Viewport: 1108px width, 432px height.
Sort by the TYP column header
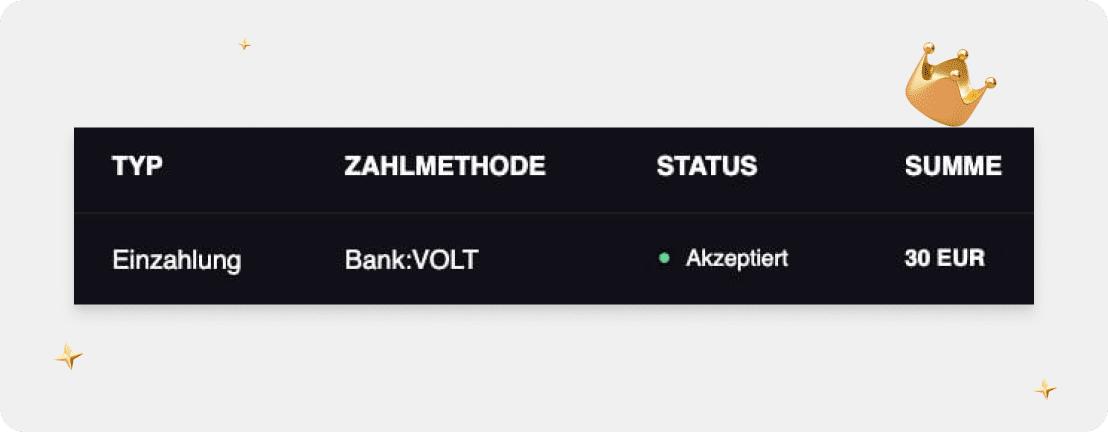pos(137,167)
